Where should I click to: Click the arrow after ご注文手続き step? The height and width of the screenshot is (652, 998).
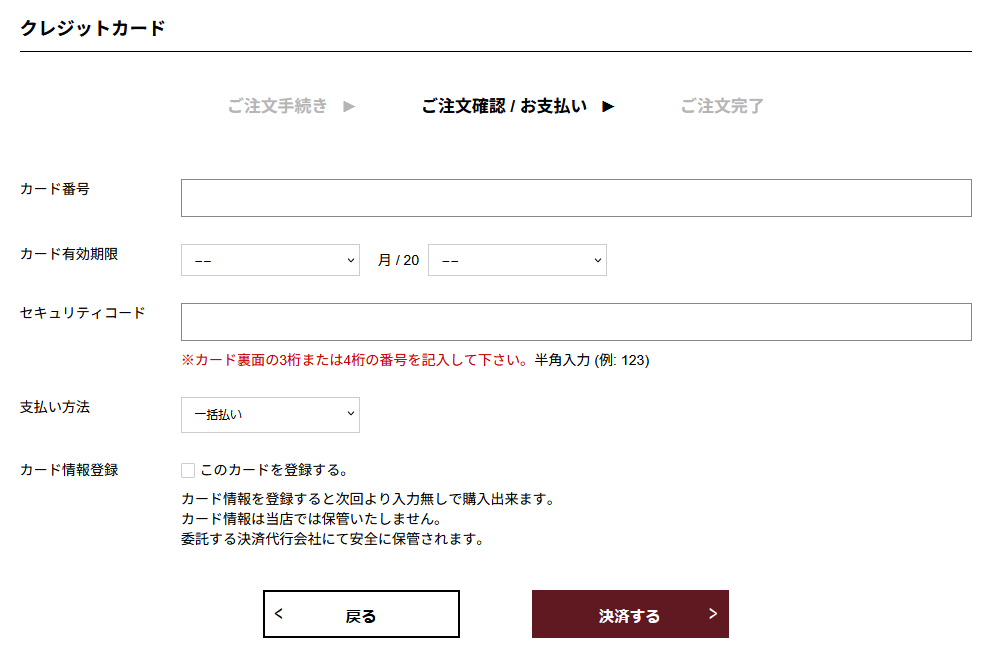tap(349, 106)
